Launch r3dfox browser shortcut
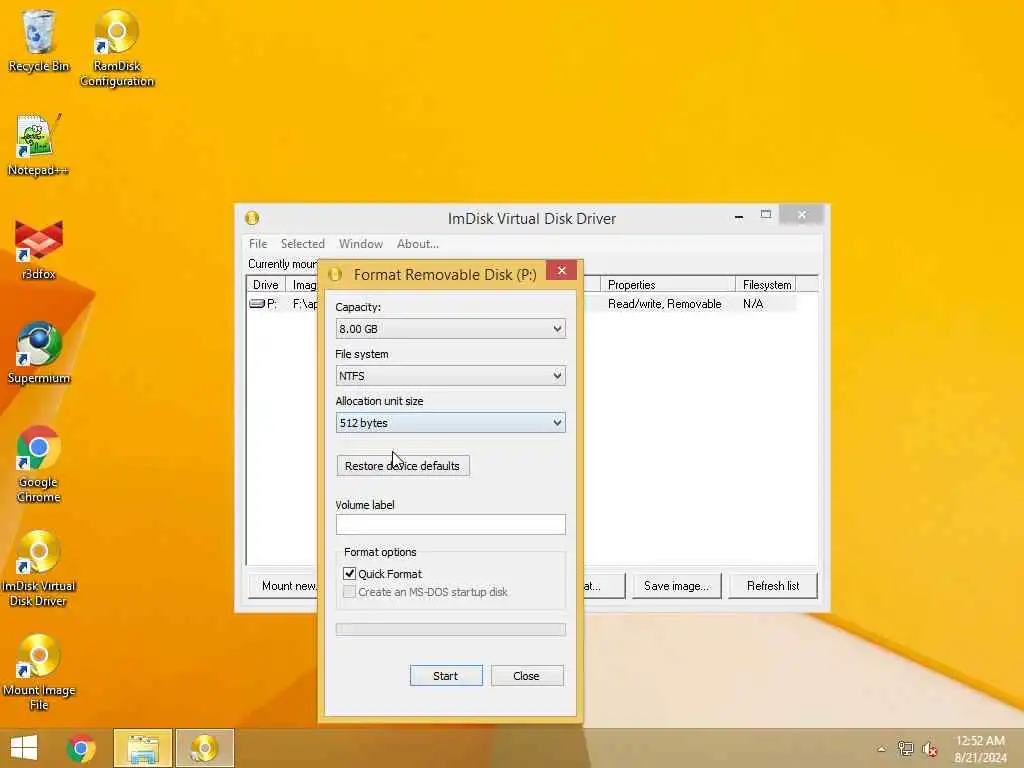The width and height of the screenshot is (1024, 768). pos(39,249)
